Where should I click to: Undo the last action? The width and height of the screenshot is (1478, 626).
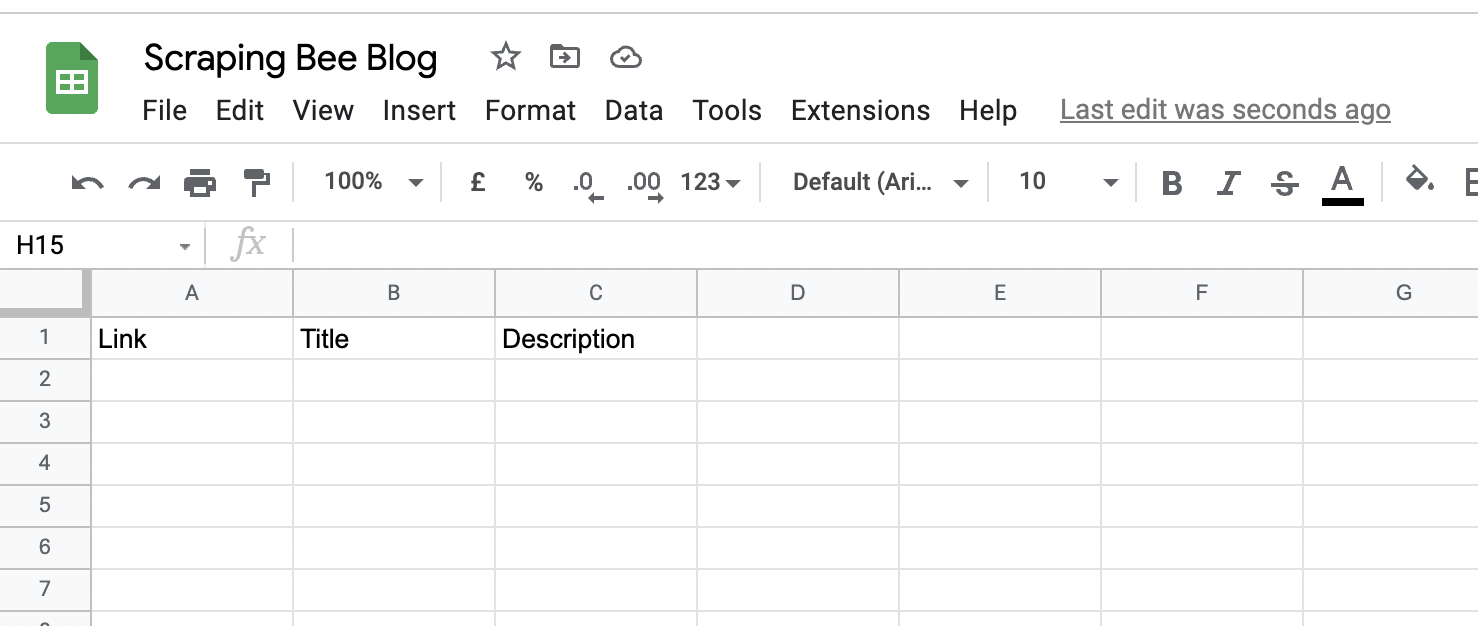88,182
